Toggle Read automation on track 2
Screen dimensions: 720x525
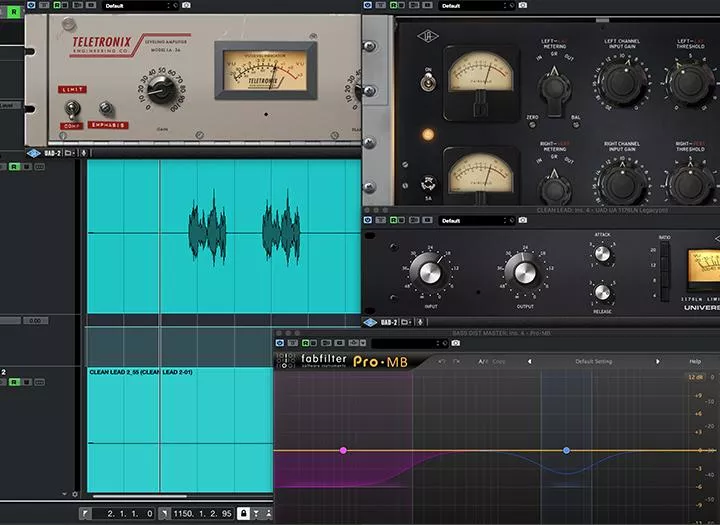[x=14, y=382]
